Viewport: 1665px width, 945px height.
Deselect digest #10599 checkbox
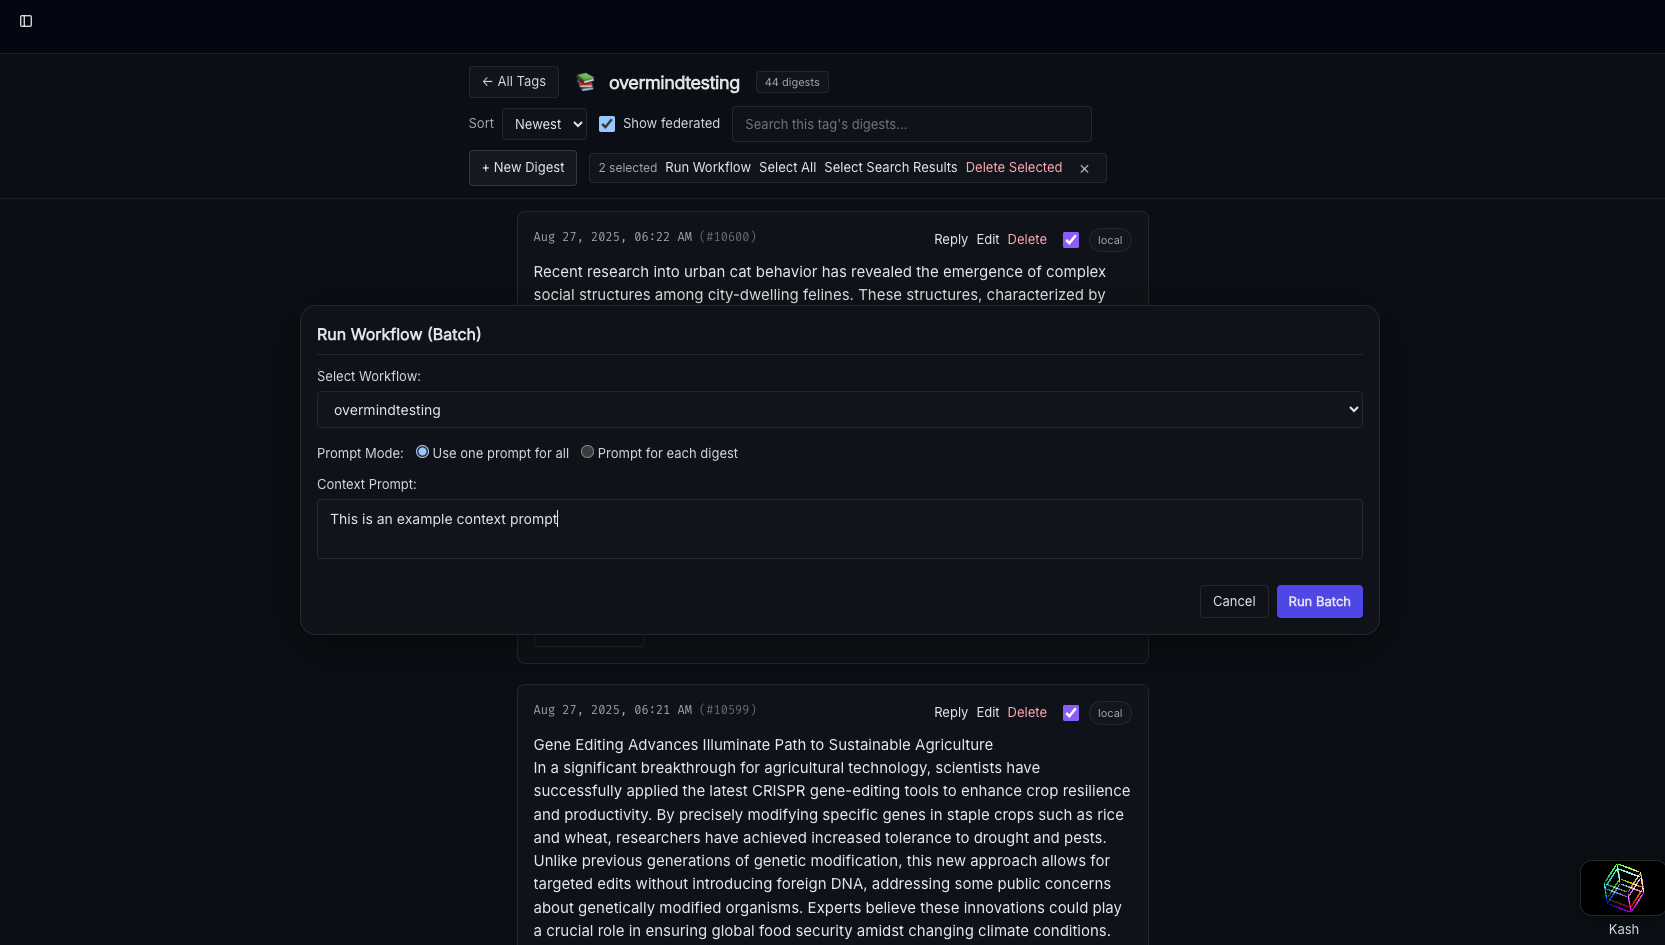(x=1071, y=713)
